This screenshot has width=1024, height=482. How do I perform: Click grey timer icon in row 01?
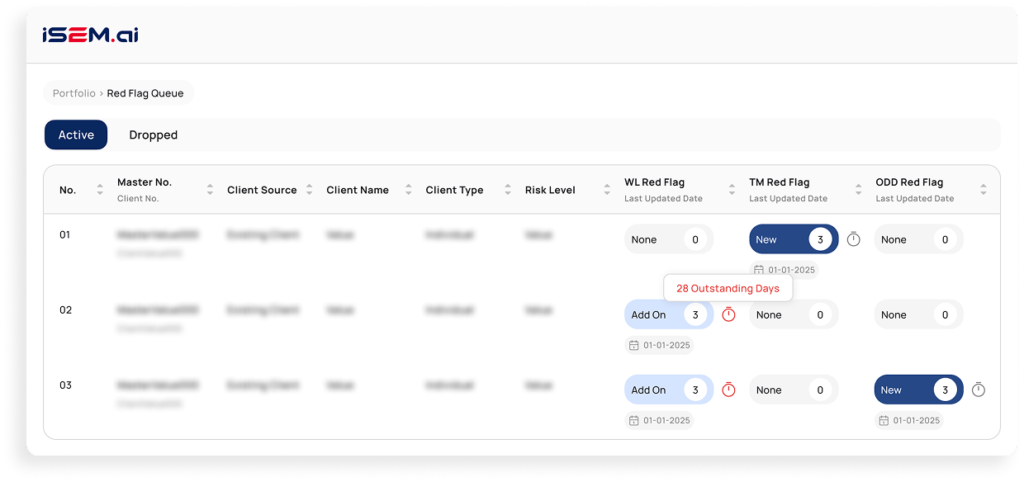point(853,240)
